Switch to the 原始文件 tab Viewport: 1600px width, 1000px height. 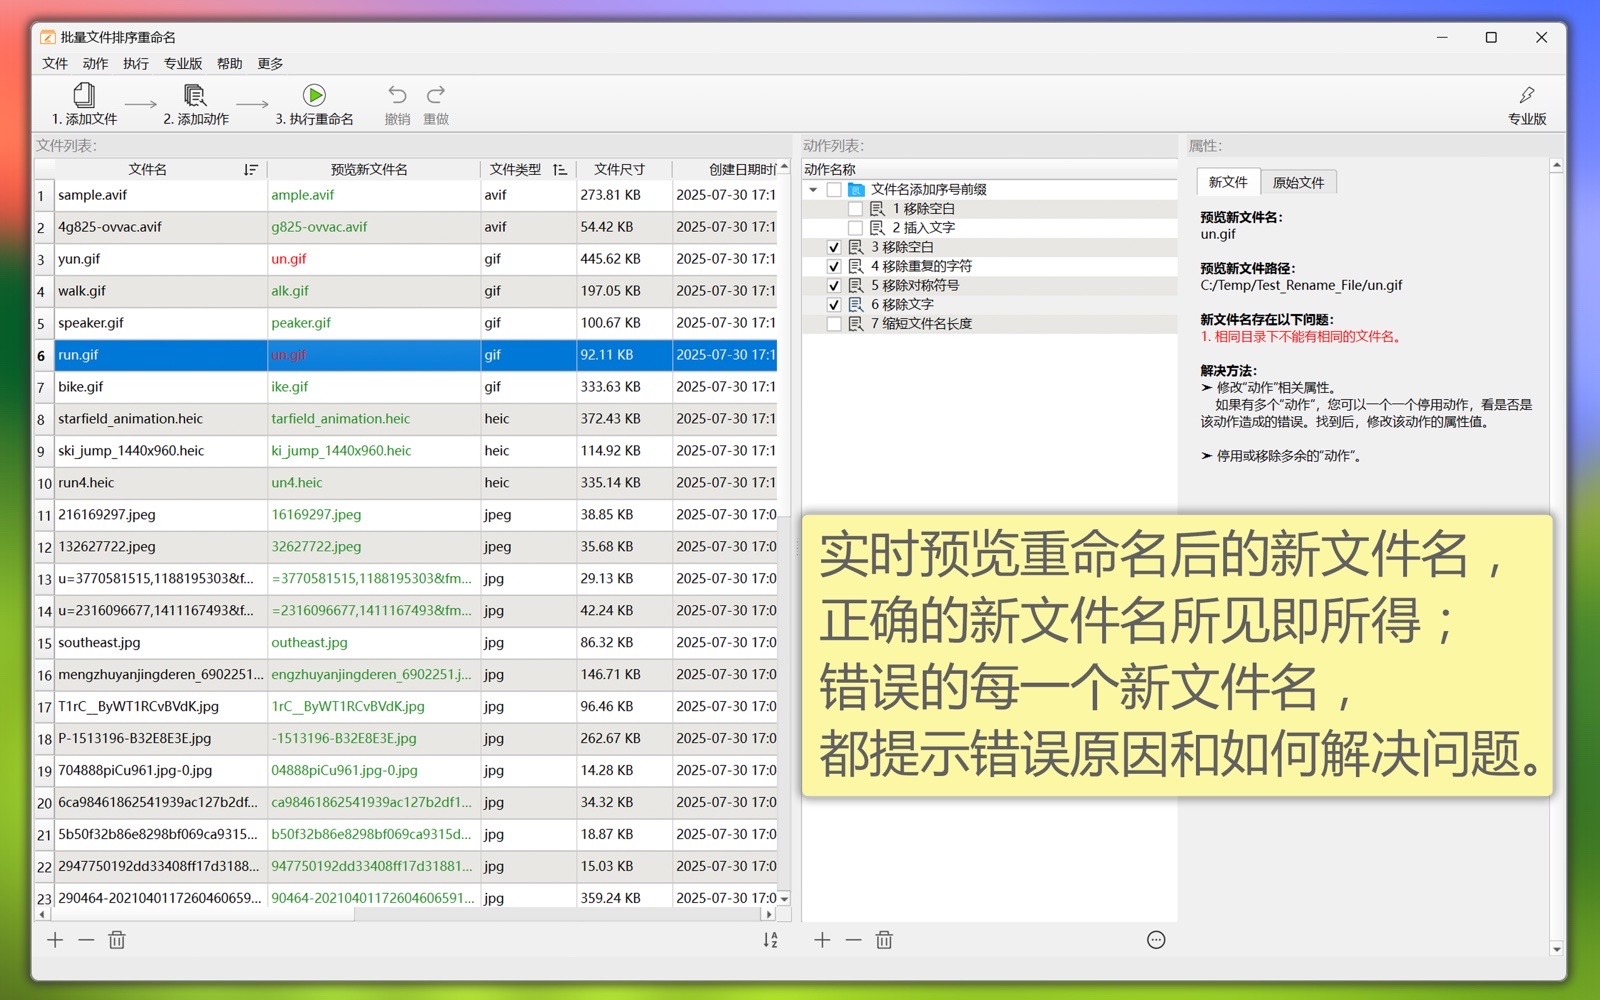tap(1298, 182)
